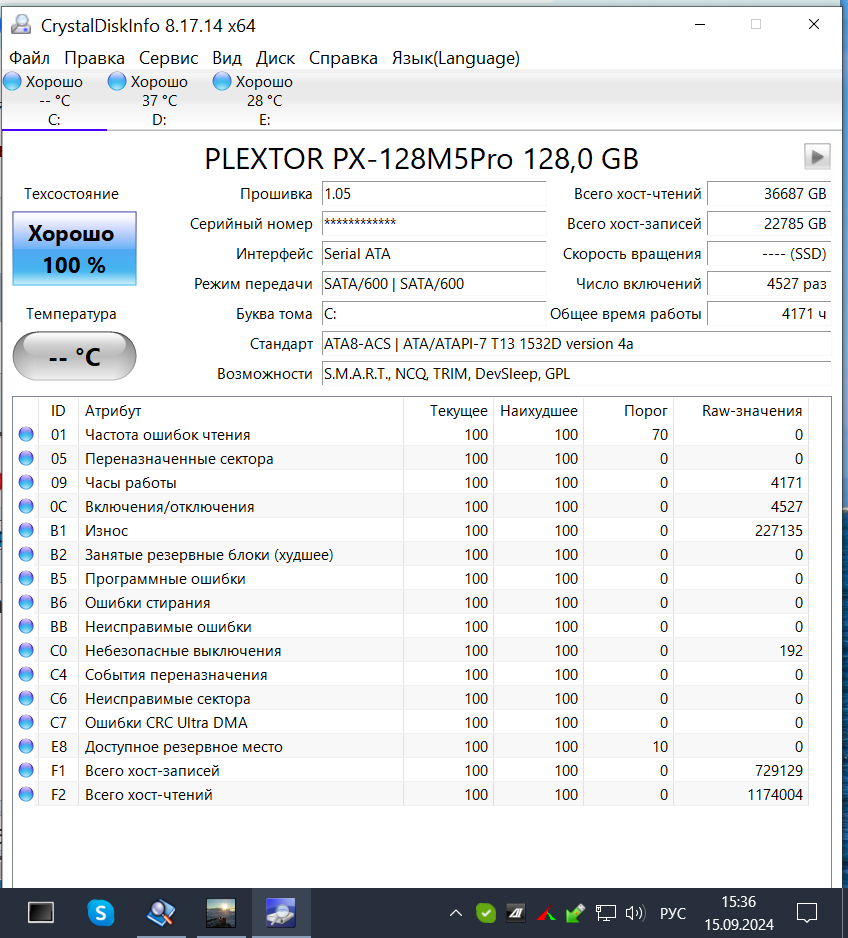Switch the РУС input language
Viewport: 848px width, 938px height.
coord(673,913)
